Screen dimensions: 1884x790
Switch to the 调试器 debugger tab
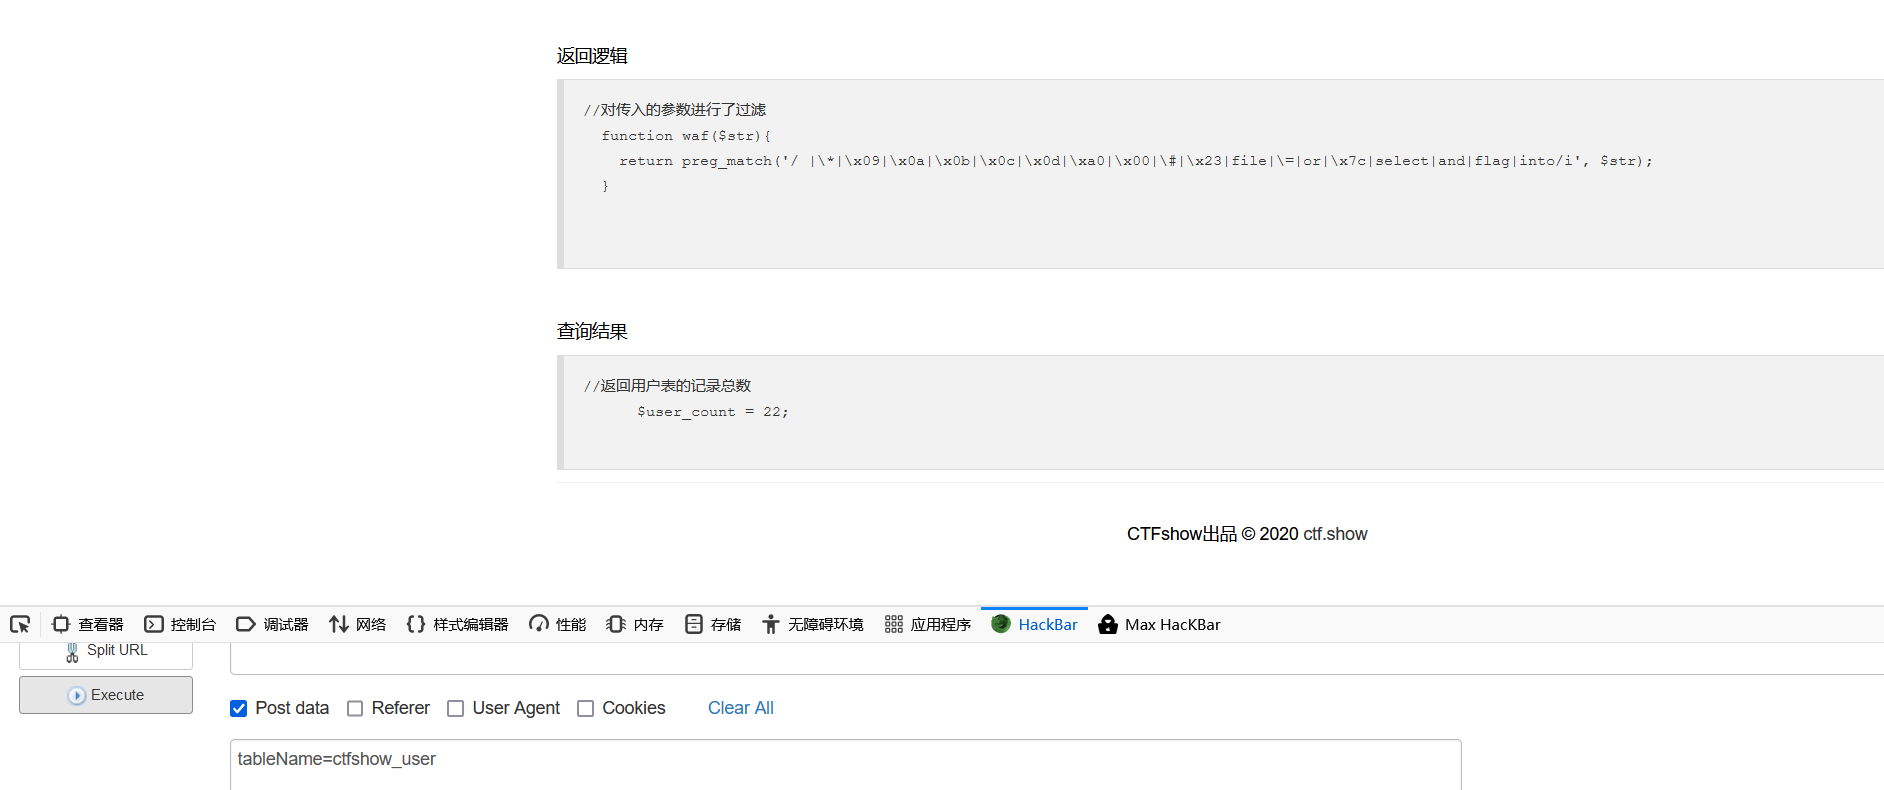(x=272, y=624)
